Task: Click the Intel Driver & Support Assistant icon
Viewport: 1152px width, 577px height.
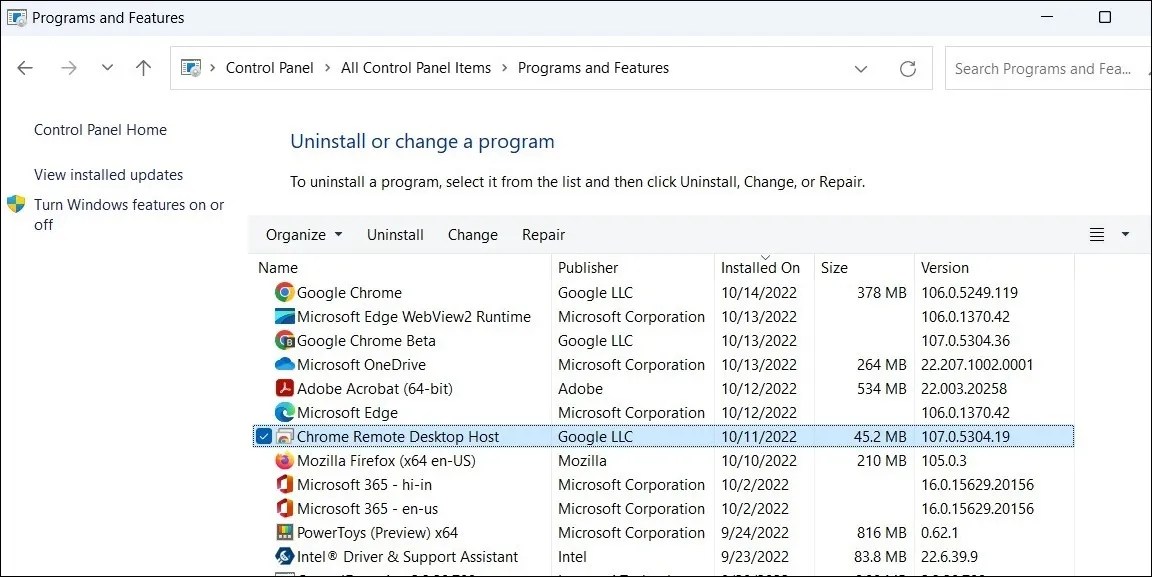Action: 284,556
